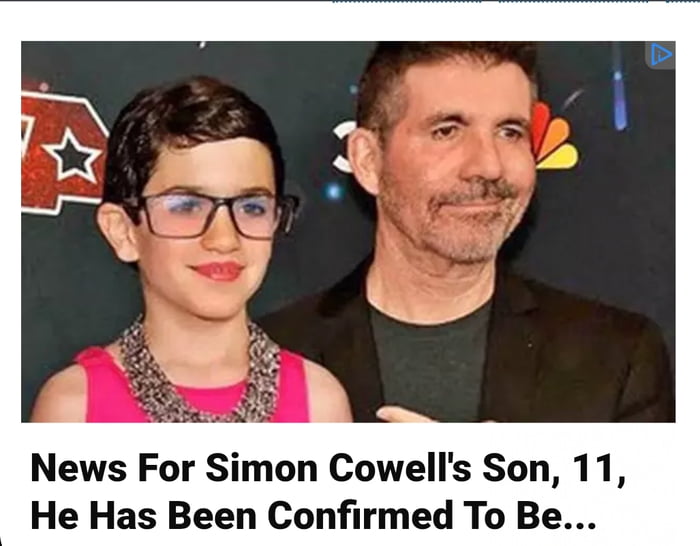Click the 'He Has Been Confirmed To Be...' line
Viewport: 700px width, 546px height.
coord(313,514)
